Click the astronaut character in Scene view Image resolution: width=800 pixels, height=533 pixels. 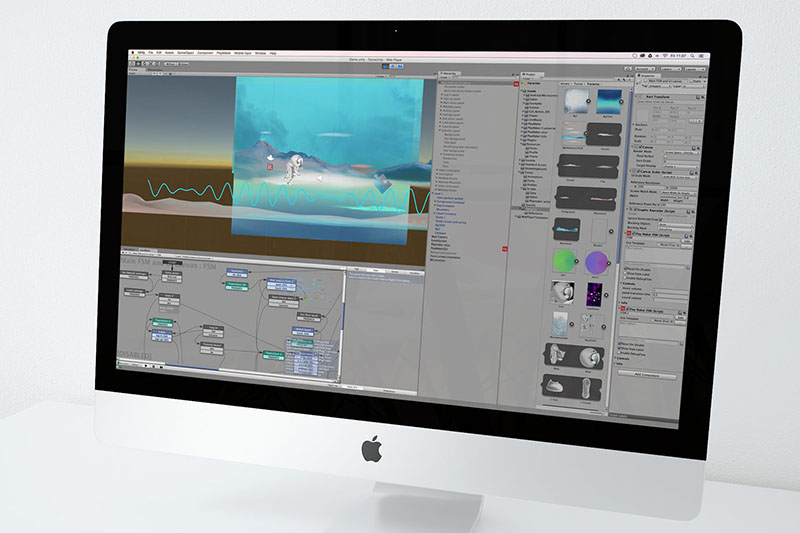[294, 168]
